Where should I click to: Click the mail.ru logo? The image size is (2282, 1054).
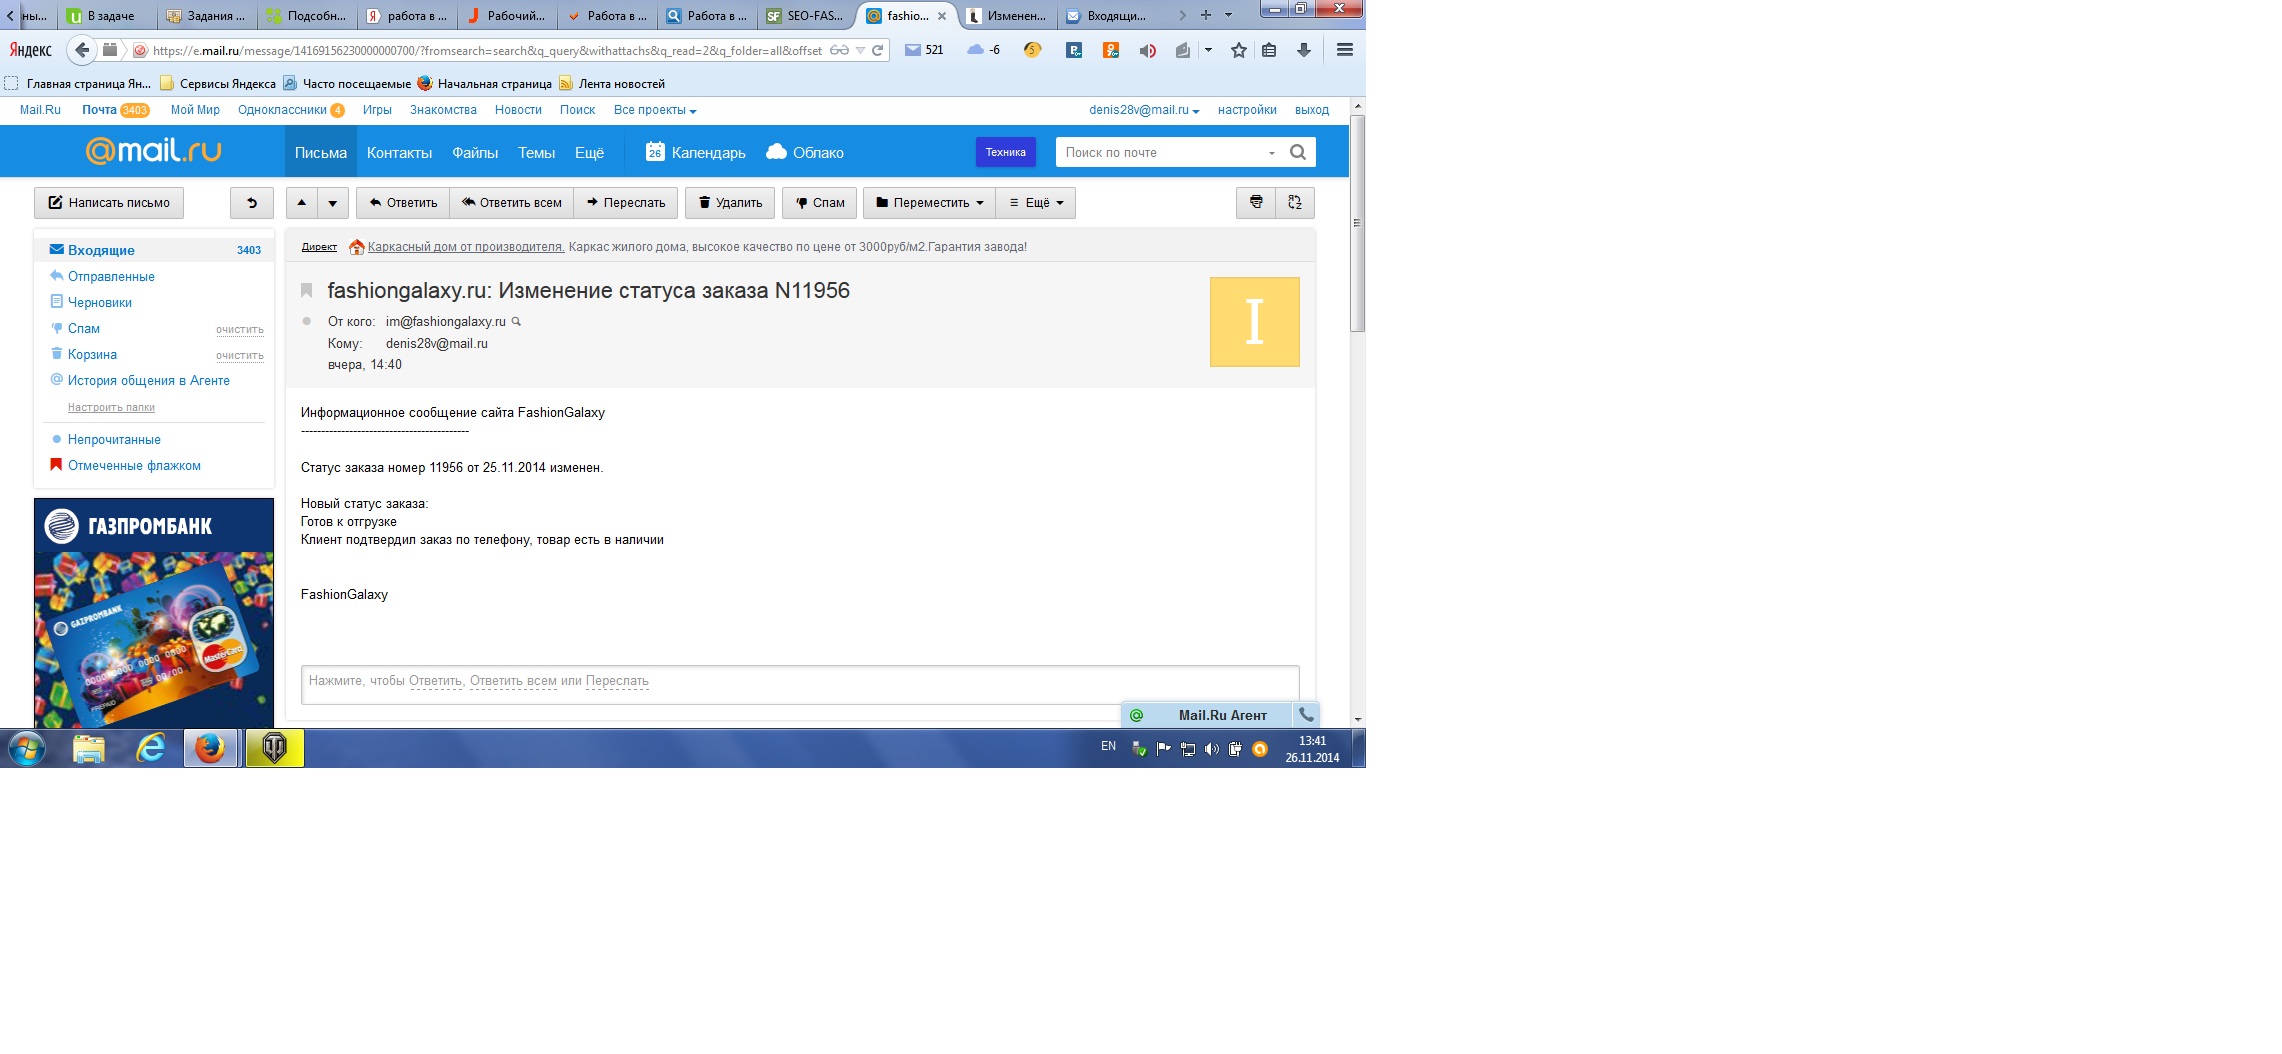153,151
